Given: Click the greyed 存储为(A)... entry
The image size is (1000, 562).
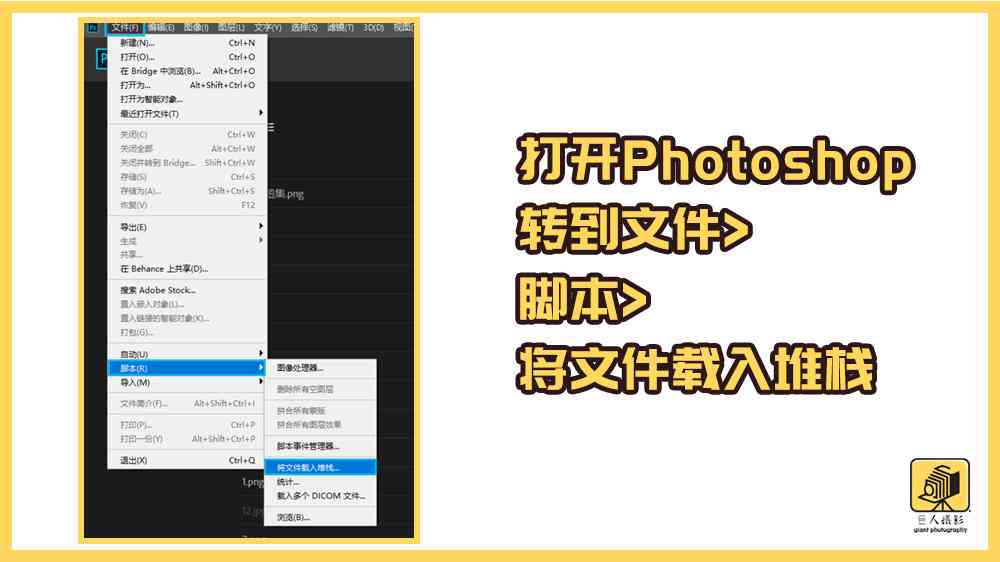Looking at the screenshot, I should 188,191.
